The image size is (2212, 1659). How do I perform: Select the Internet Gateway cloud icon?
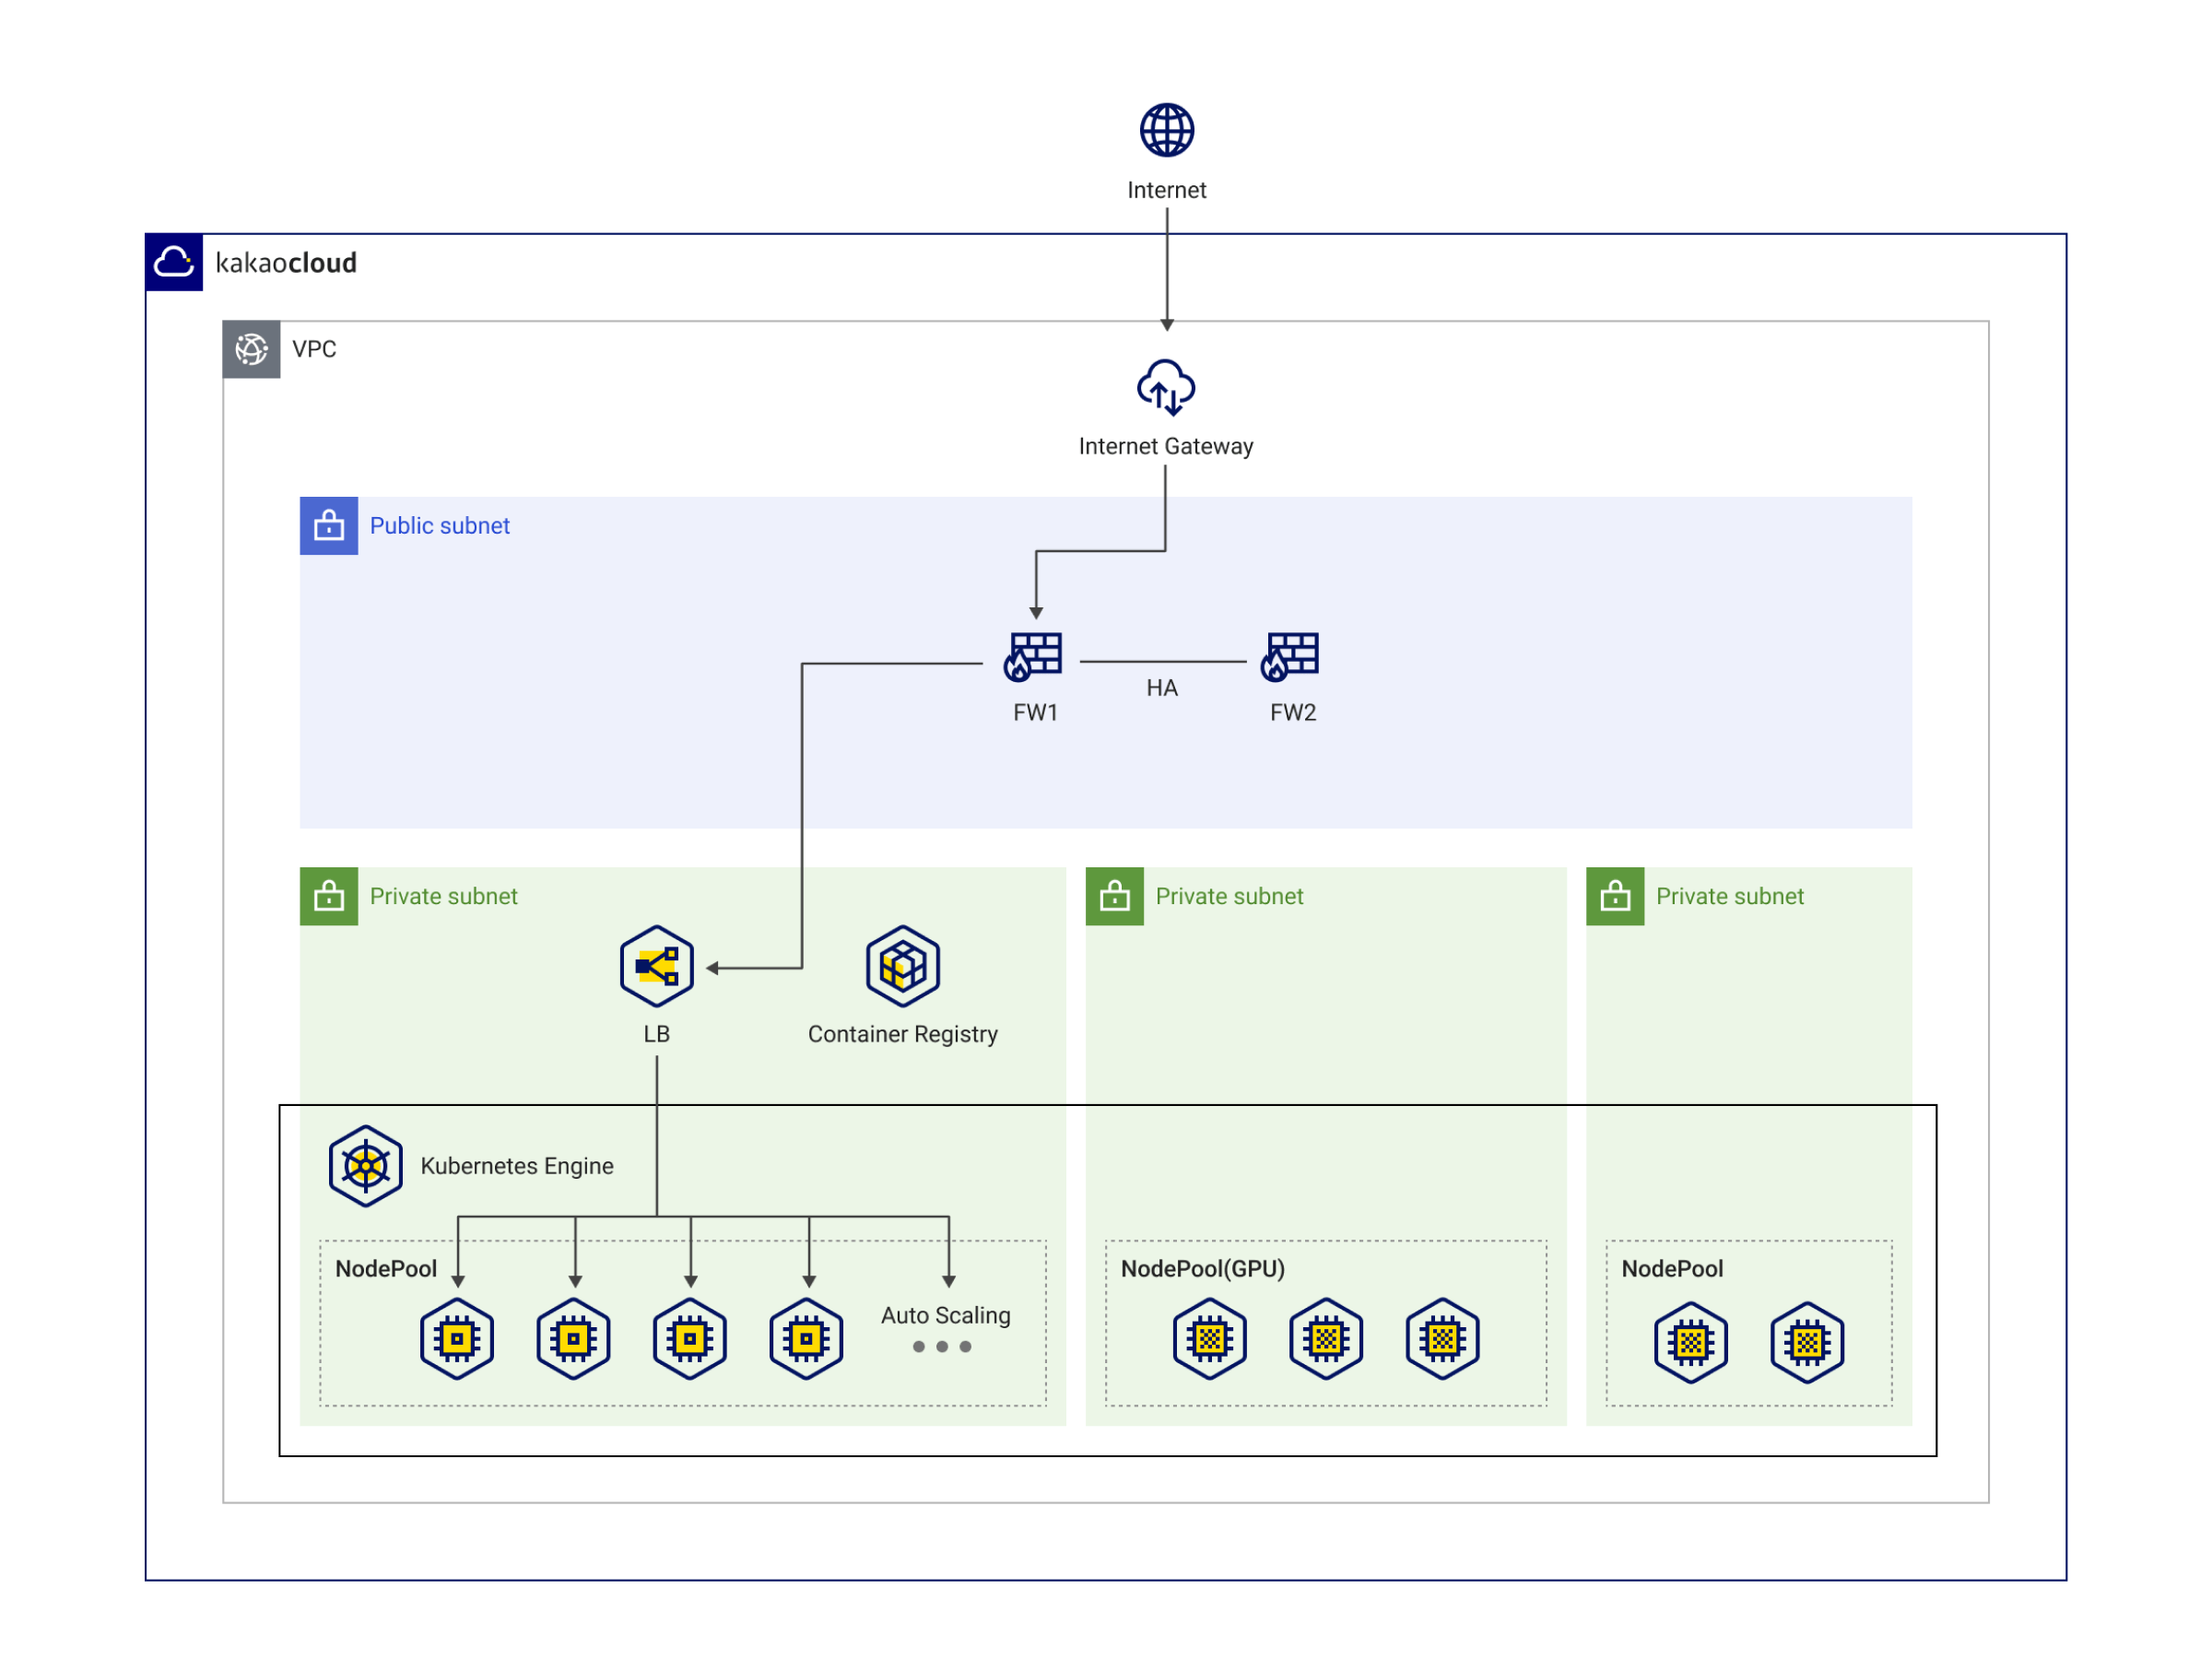(x=1165, y=387)
